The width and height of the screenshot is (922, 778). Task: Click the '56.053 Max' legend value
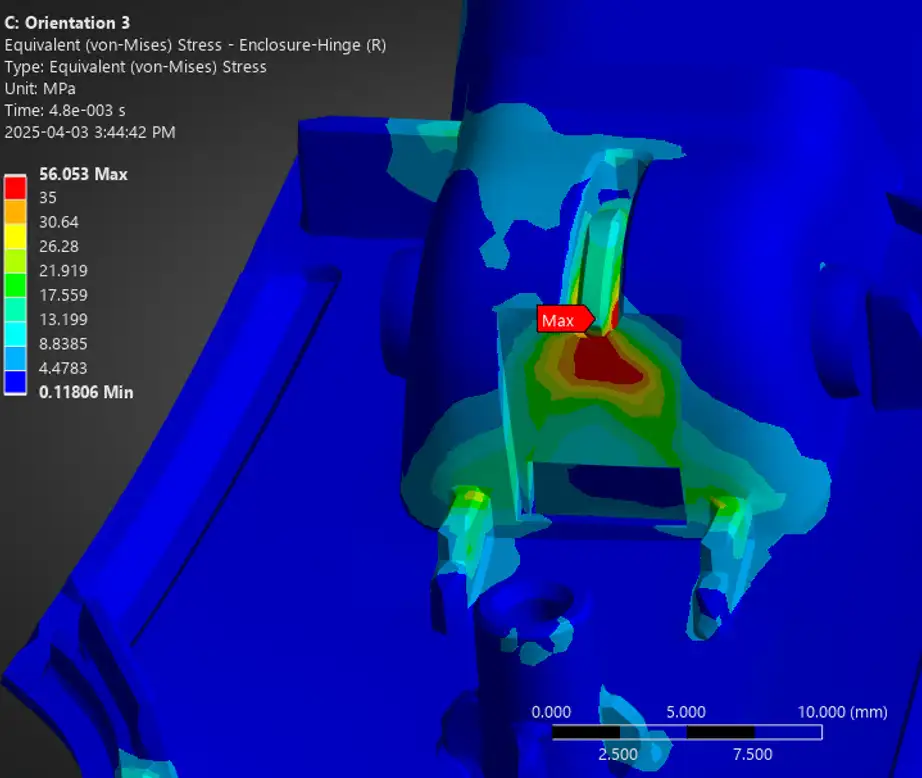tap(83, 174)
